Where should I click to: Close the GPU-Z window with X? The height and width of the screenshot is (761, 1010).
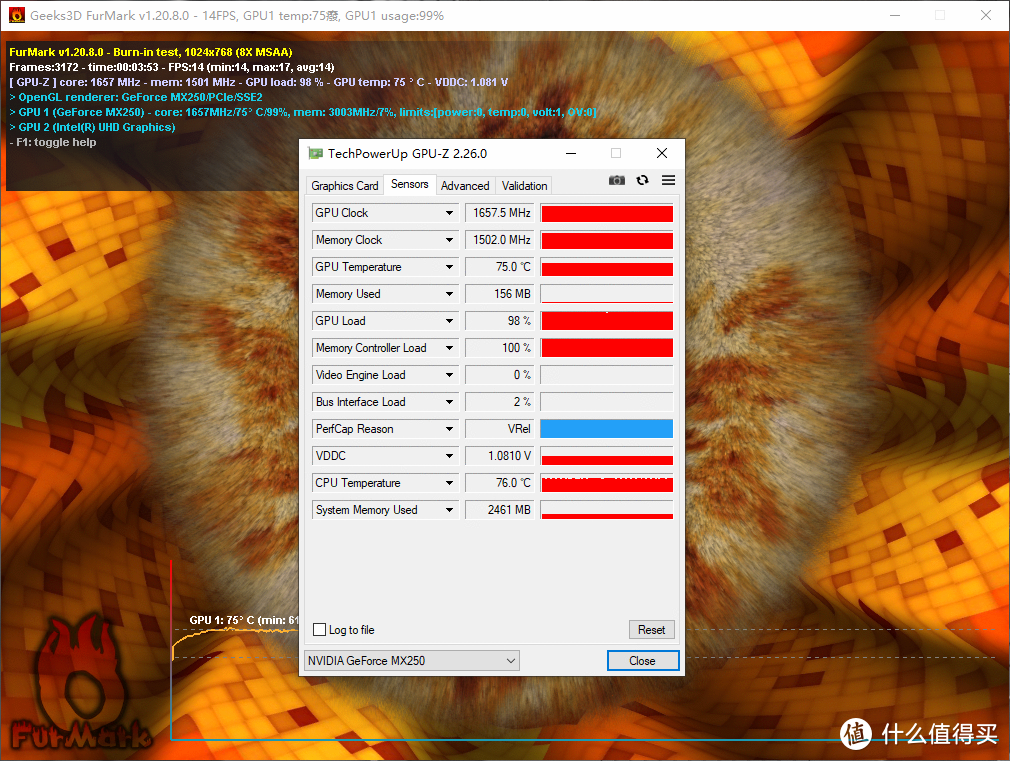tap(662, 153)
